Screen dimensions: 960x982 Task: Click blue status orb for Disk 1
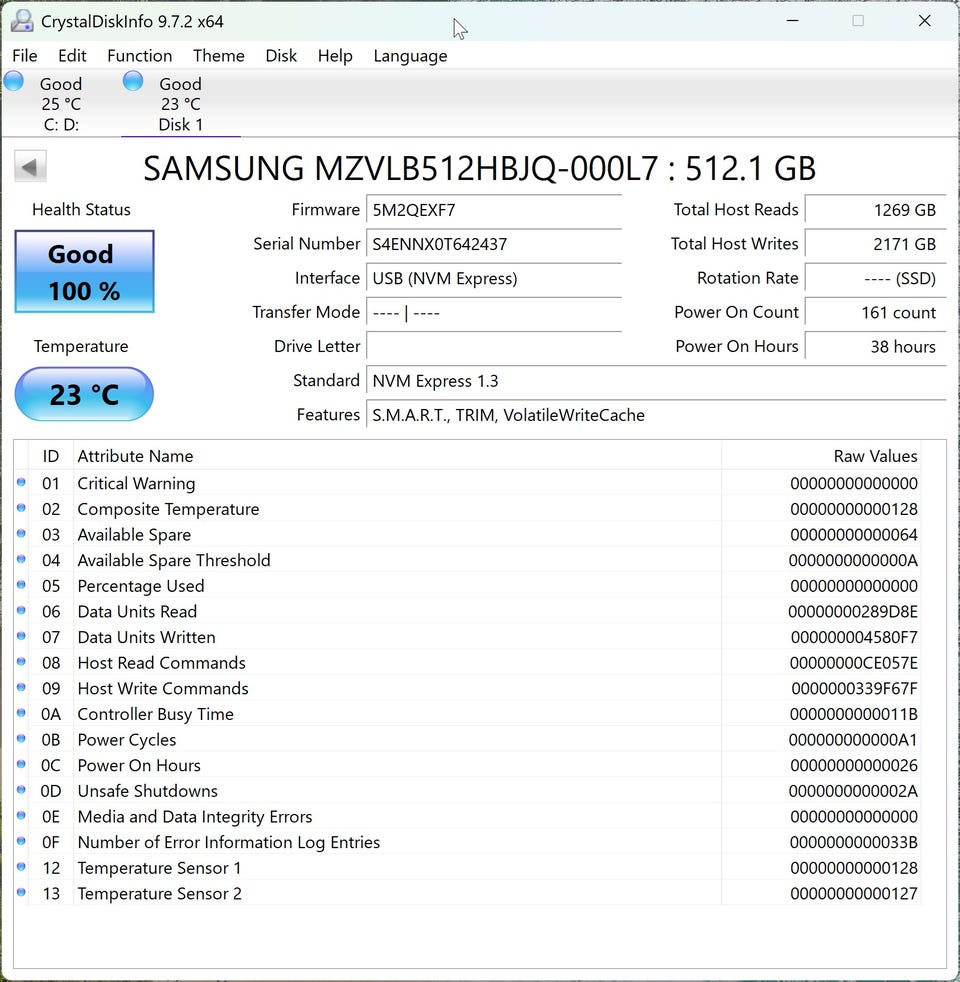pyautogui.click(x=133, y=82)
